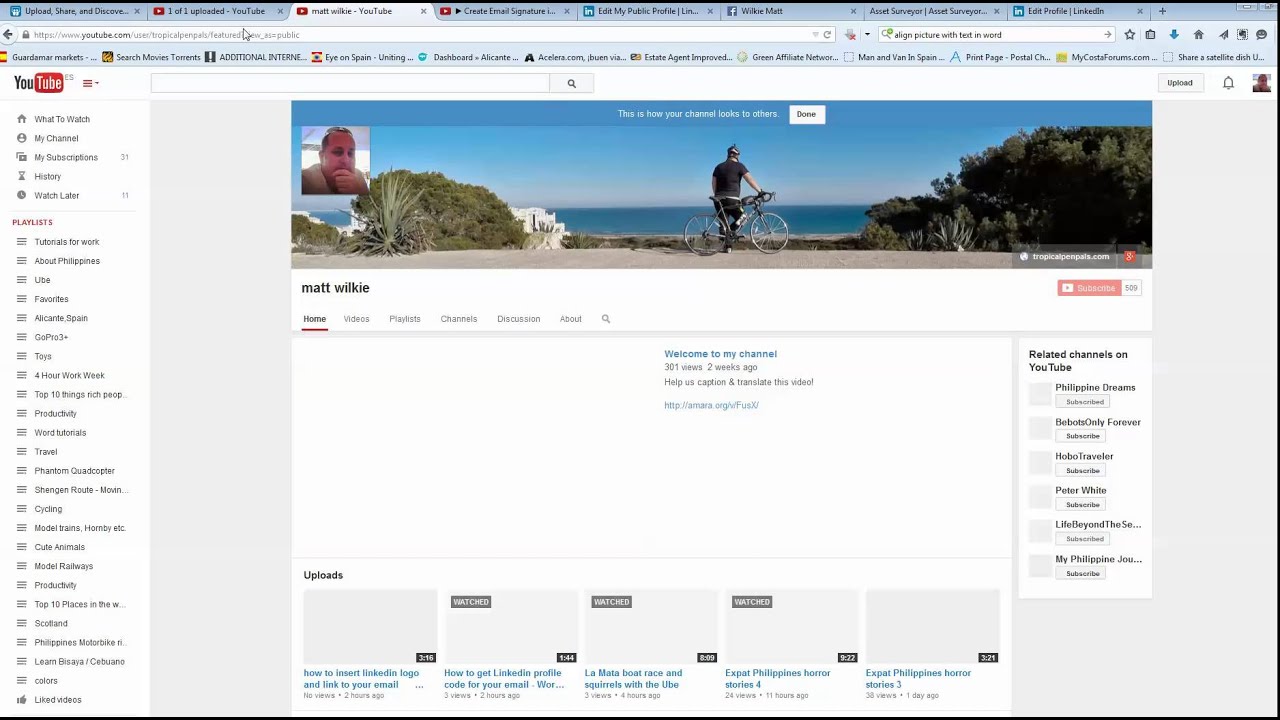The height and width of the screenshot is (720, 1280).
Task: Click the search engine selector icon
Action: (x=886, y=35)
